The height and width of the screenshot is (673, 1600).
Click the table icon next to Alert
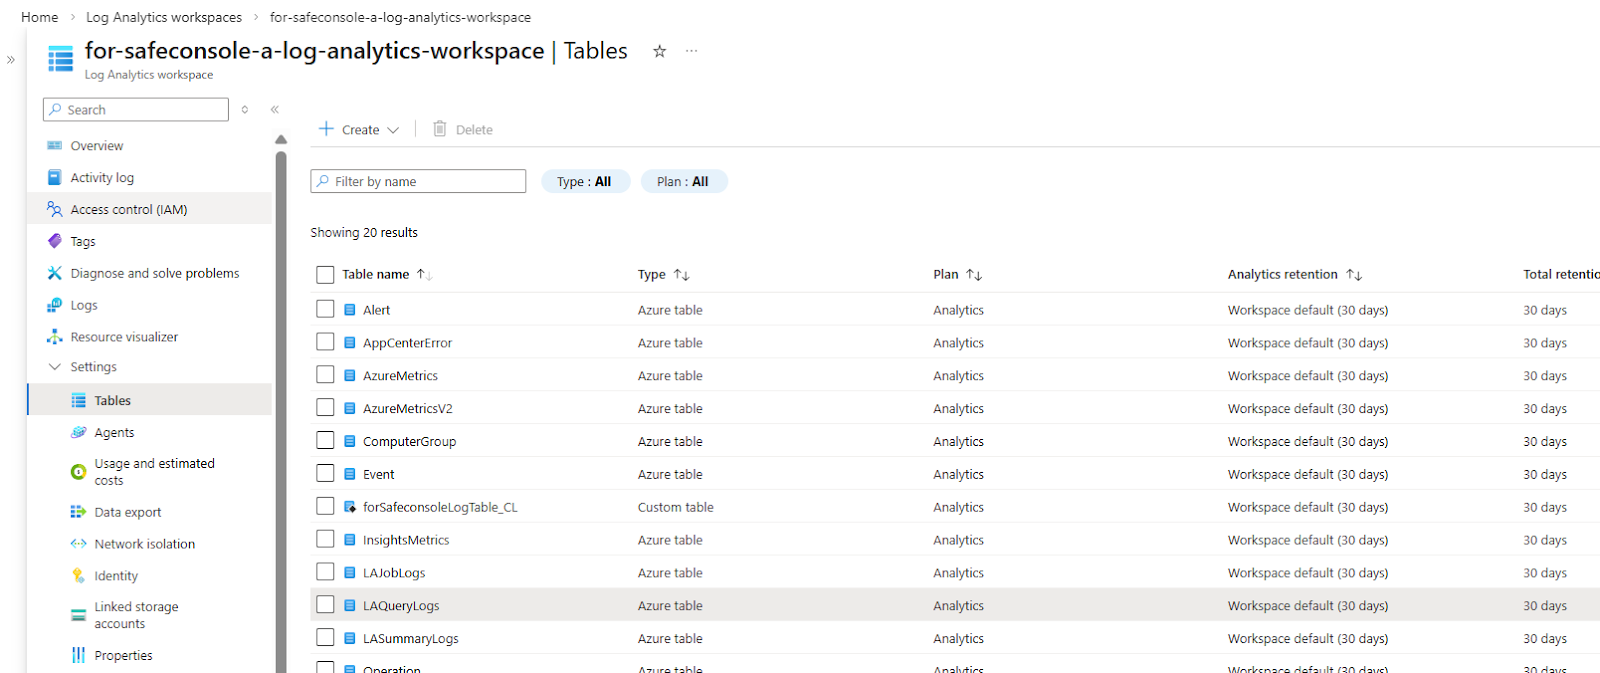[x=350, y=310]
